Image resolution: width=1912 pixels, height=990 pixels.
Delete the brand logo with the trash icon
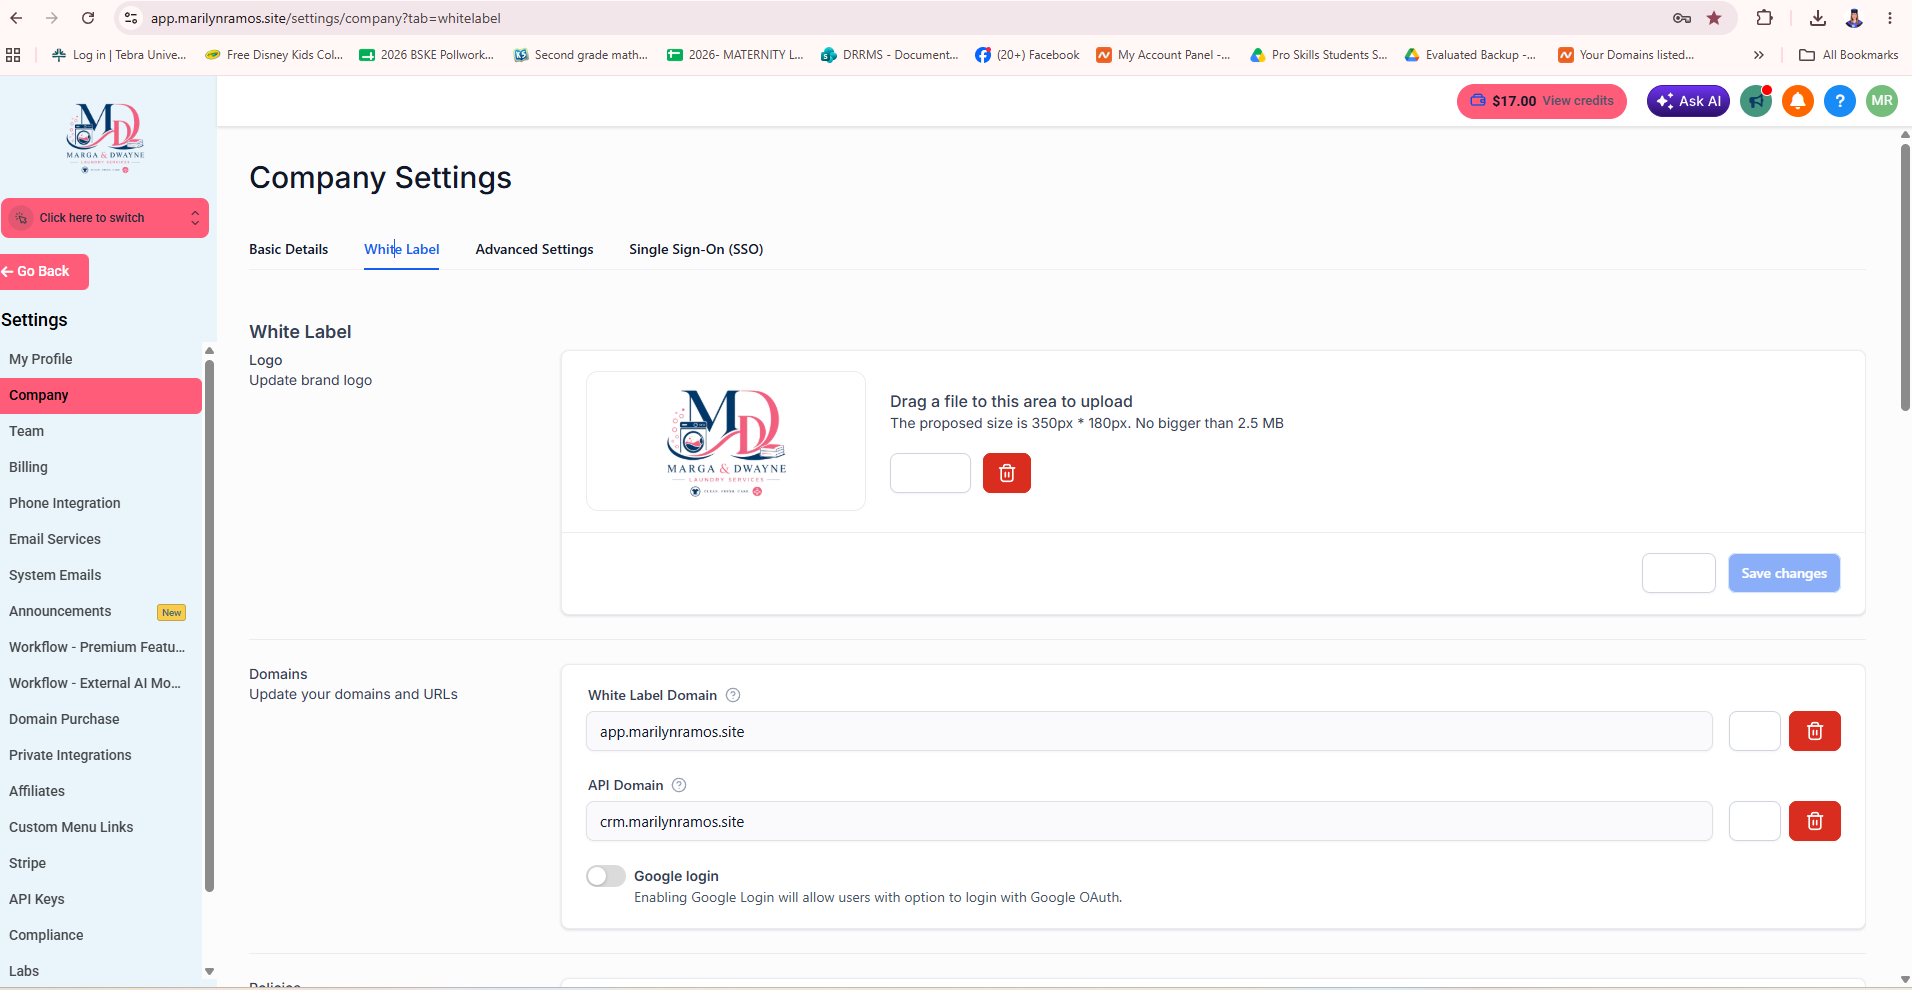[1006, 473]
